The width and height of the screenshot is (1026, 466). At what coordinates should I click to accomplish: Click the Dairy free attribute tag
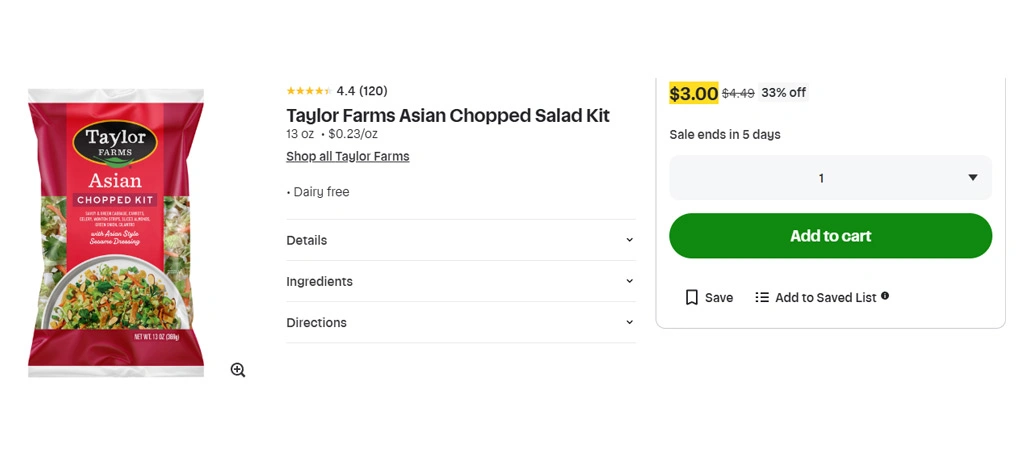[x=321, y=192]
